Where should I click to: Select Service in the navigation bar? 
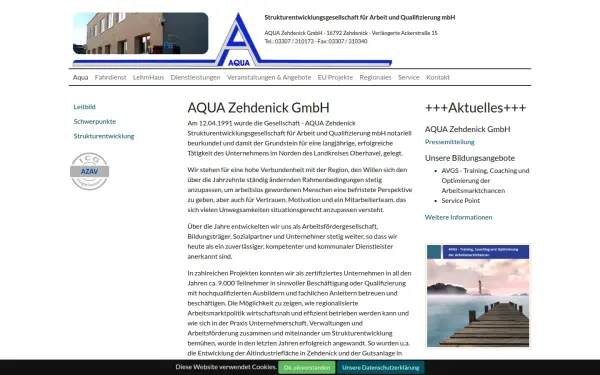[409, 77]
